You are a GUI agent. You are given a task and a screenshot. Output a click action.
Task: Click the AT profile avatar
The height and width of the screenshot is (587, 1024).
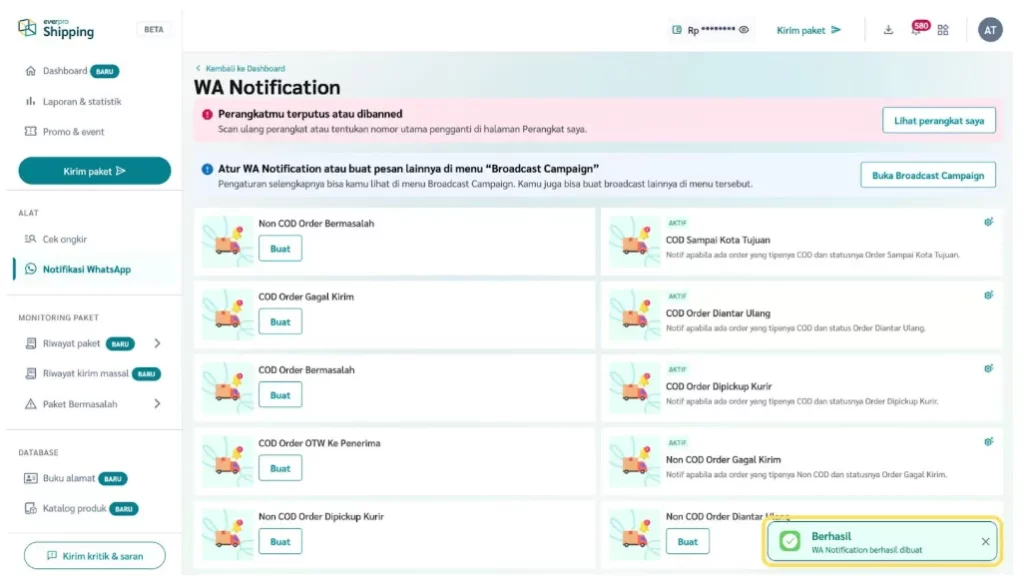tap(990, 30)
